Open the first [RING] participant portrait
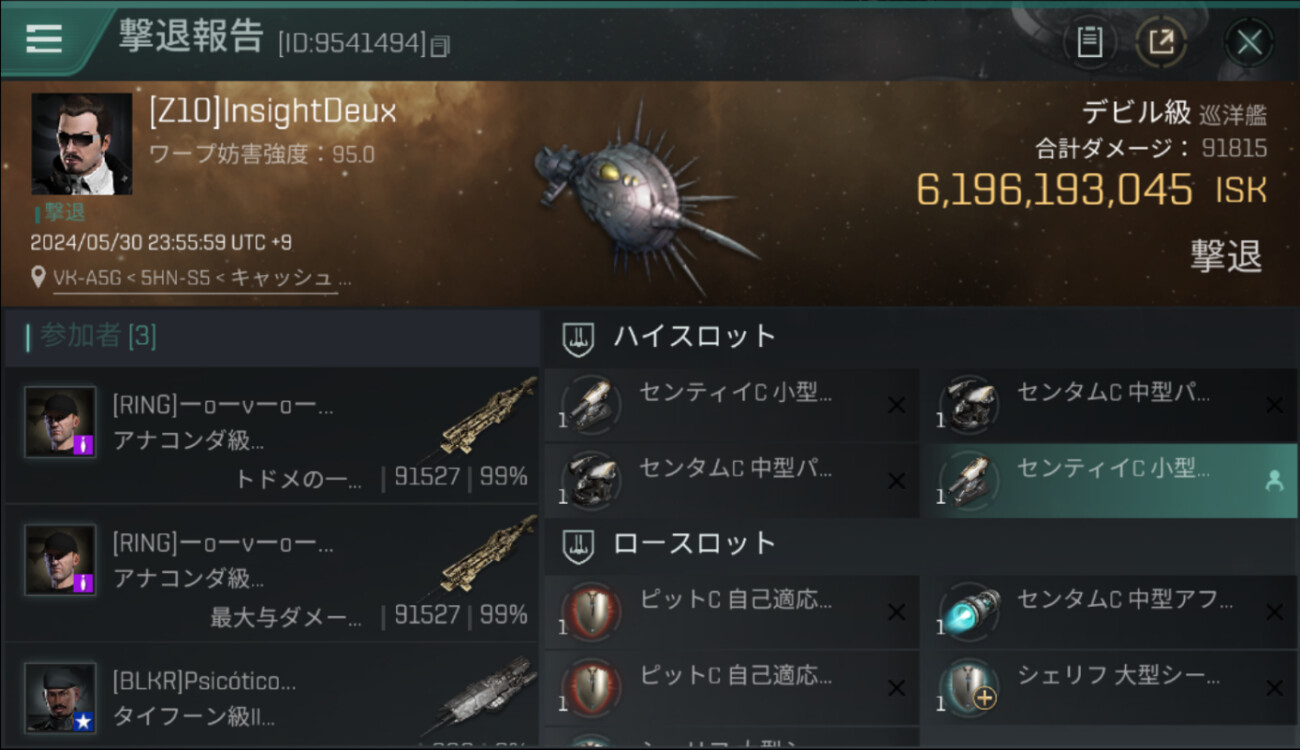Image resolution: width=1300 pixels, height=750 pixels. (60, 422)
